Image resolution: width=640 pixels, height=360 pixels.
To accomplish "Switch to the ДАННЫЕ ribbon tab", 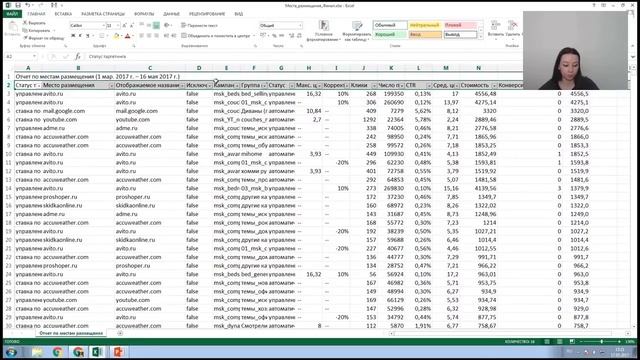I will pos(171,14).
